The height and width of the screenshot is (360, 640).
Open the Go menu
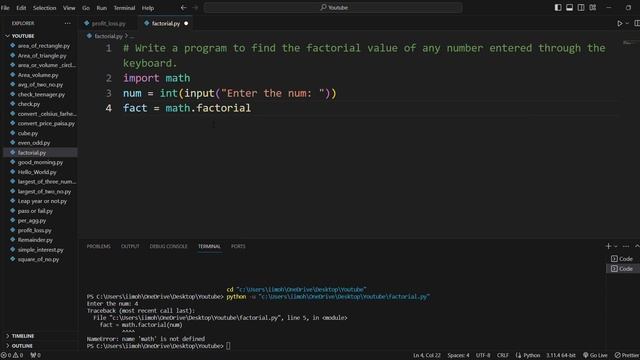86,8
